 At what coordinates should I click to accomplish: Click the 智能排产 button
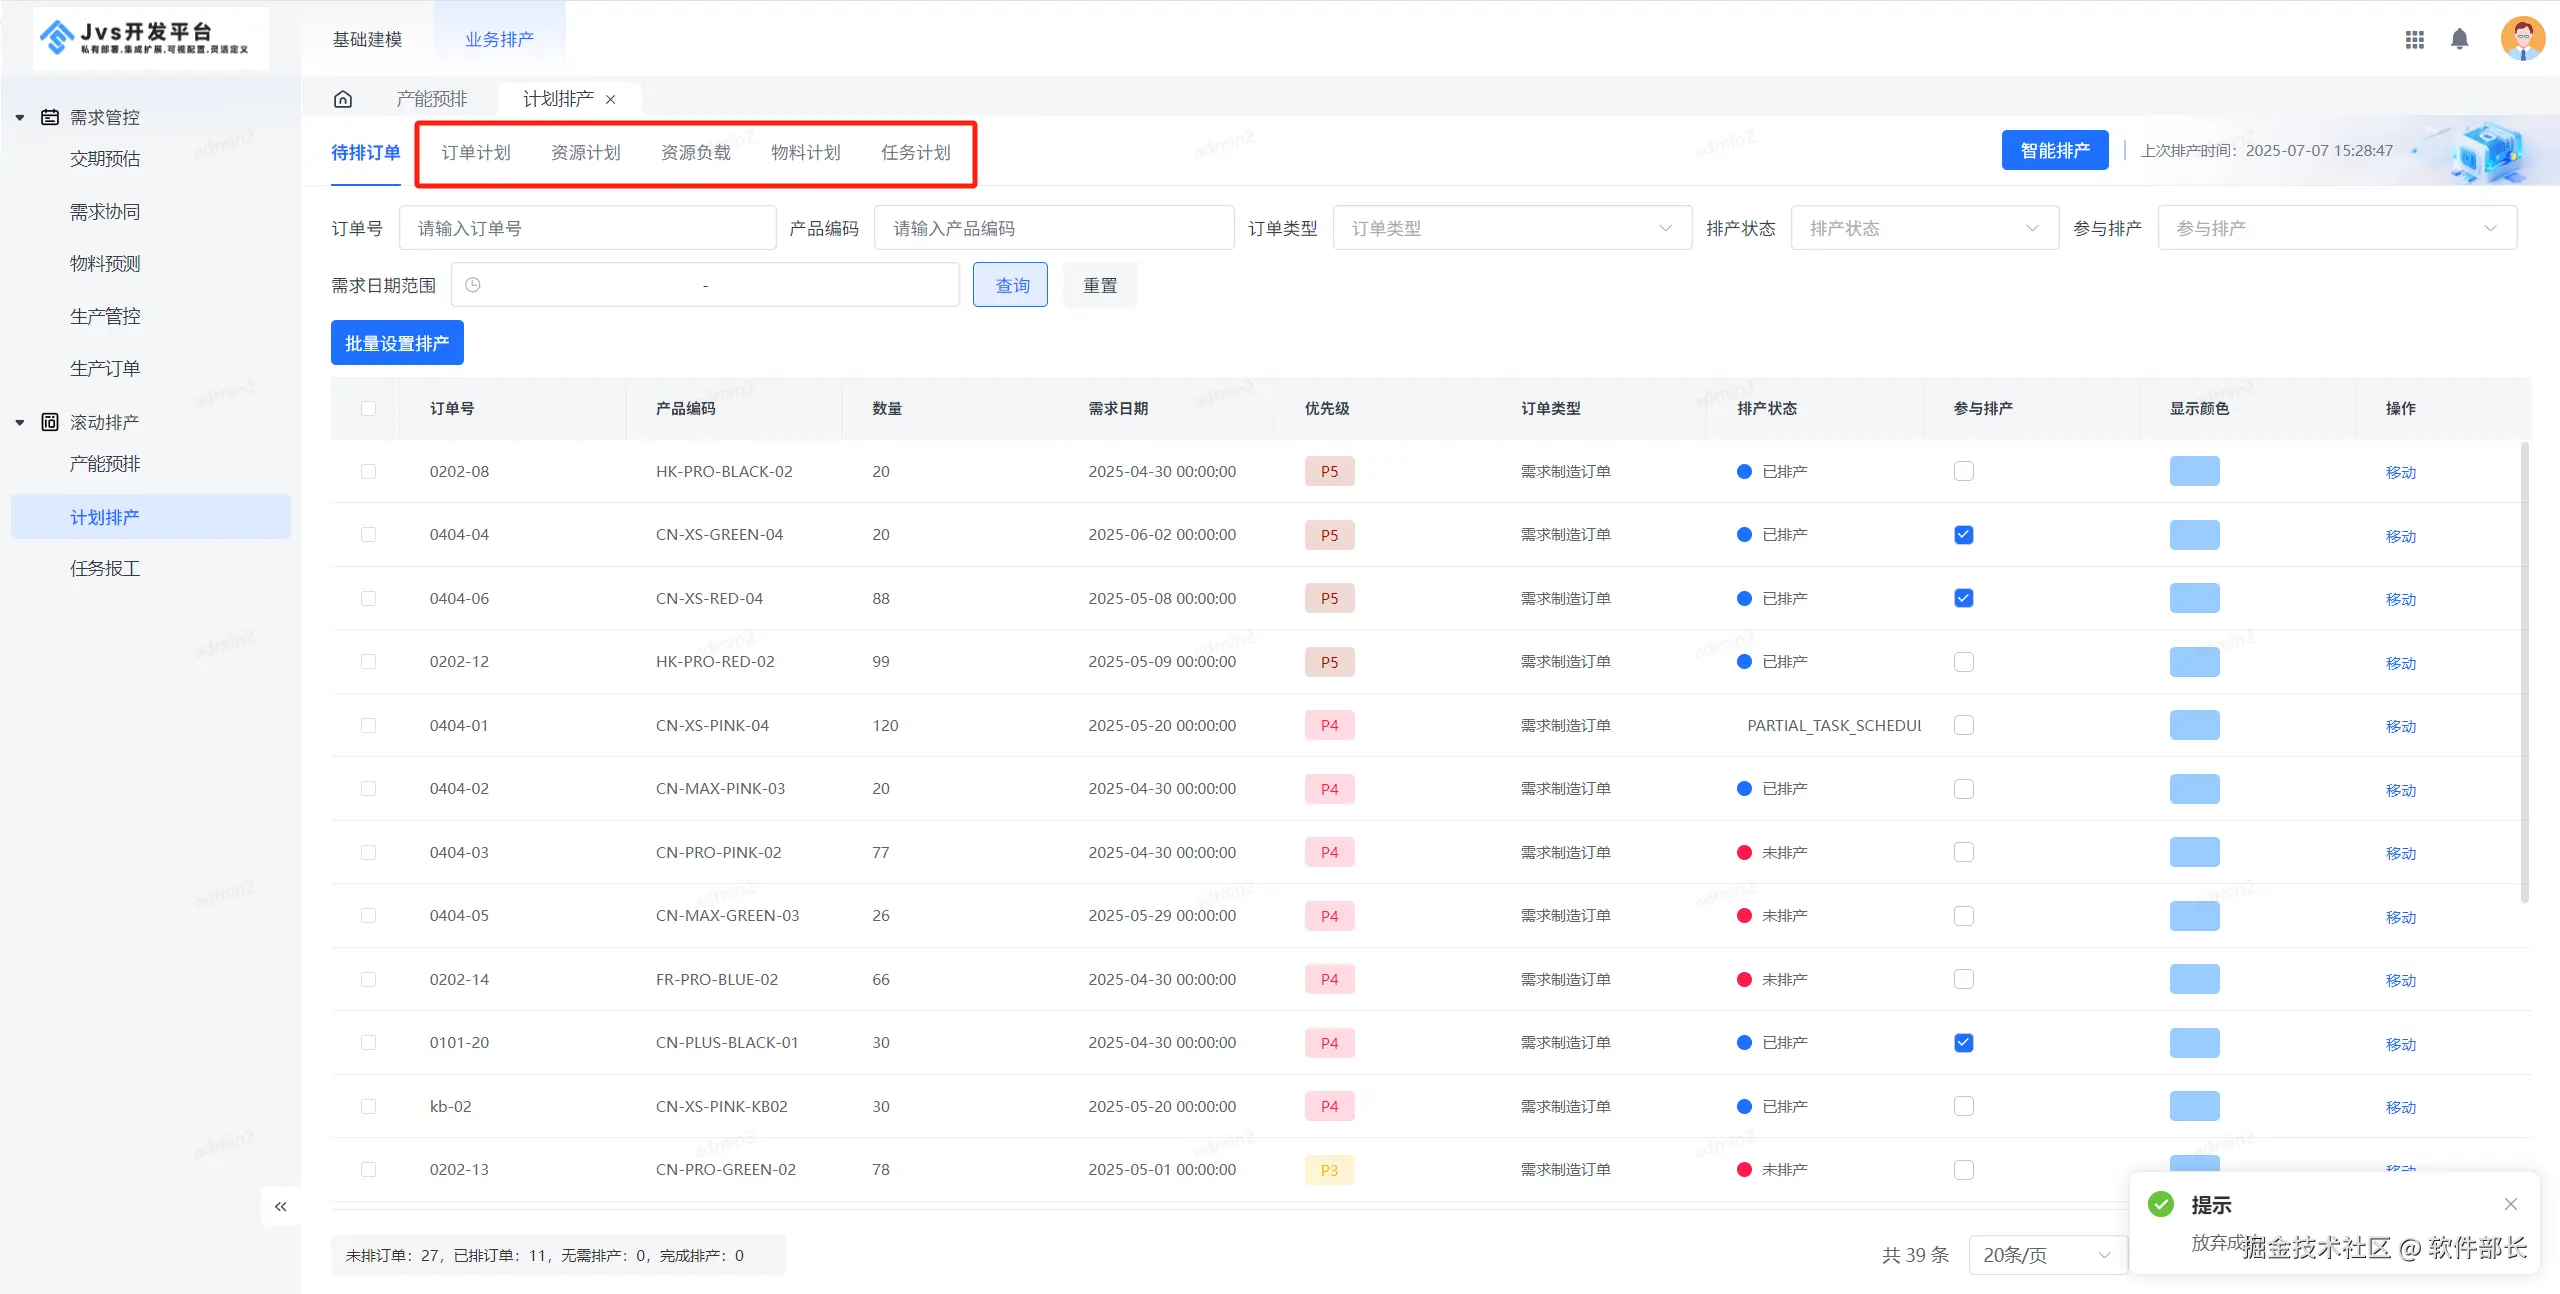point(2054,150)
